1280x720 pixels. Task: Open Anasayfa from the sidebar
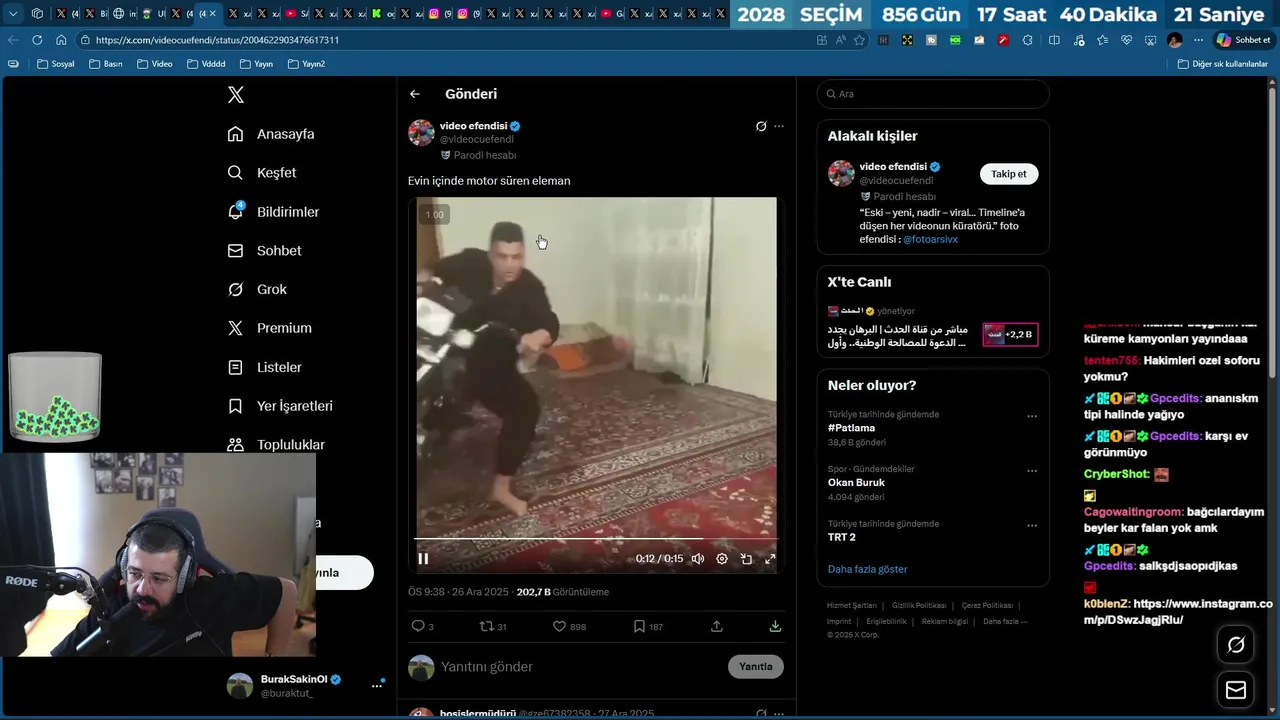[271, 134]
